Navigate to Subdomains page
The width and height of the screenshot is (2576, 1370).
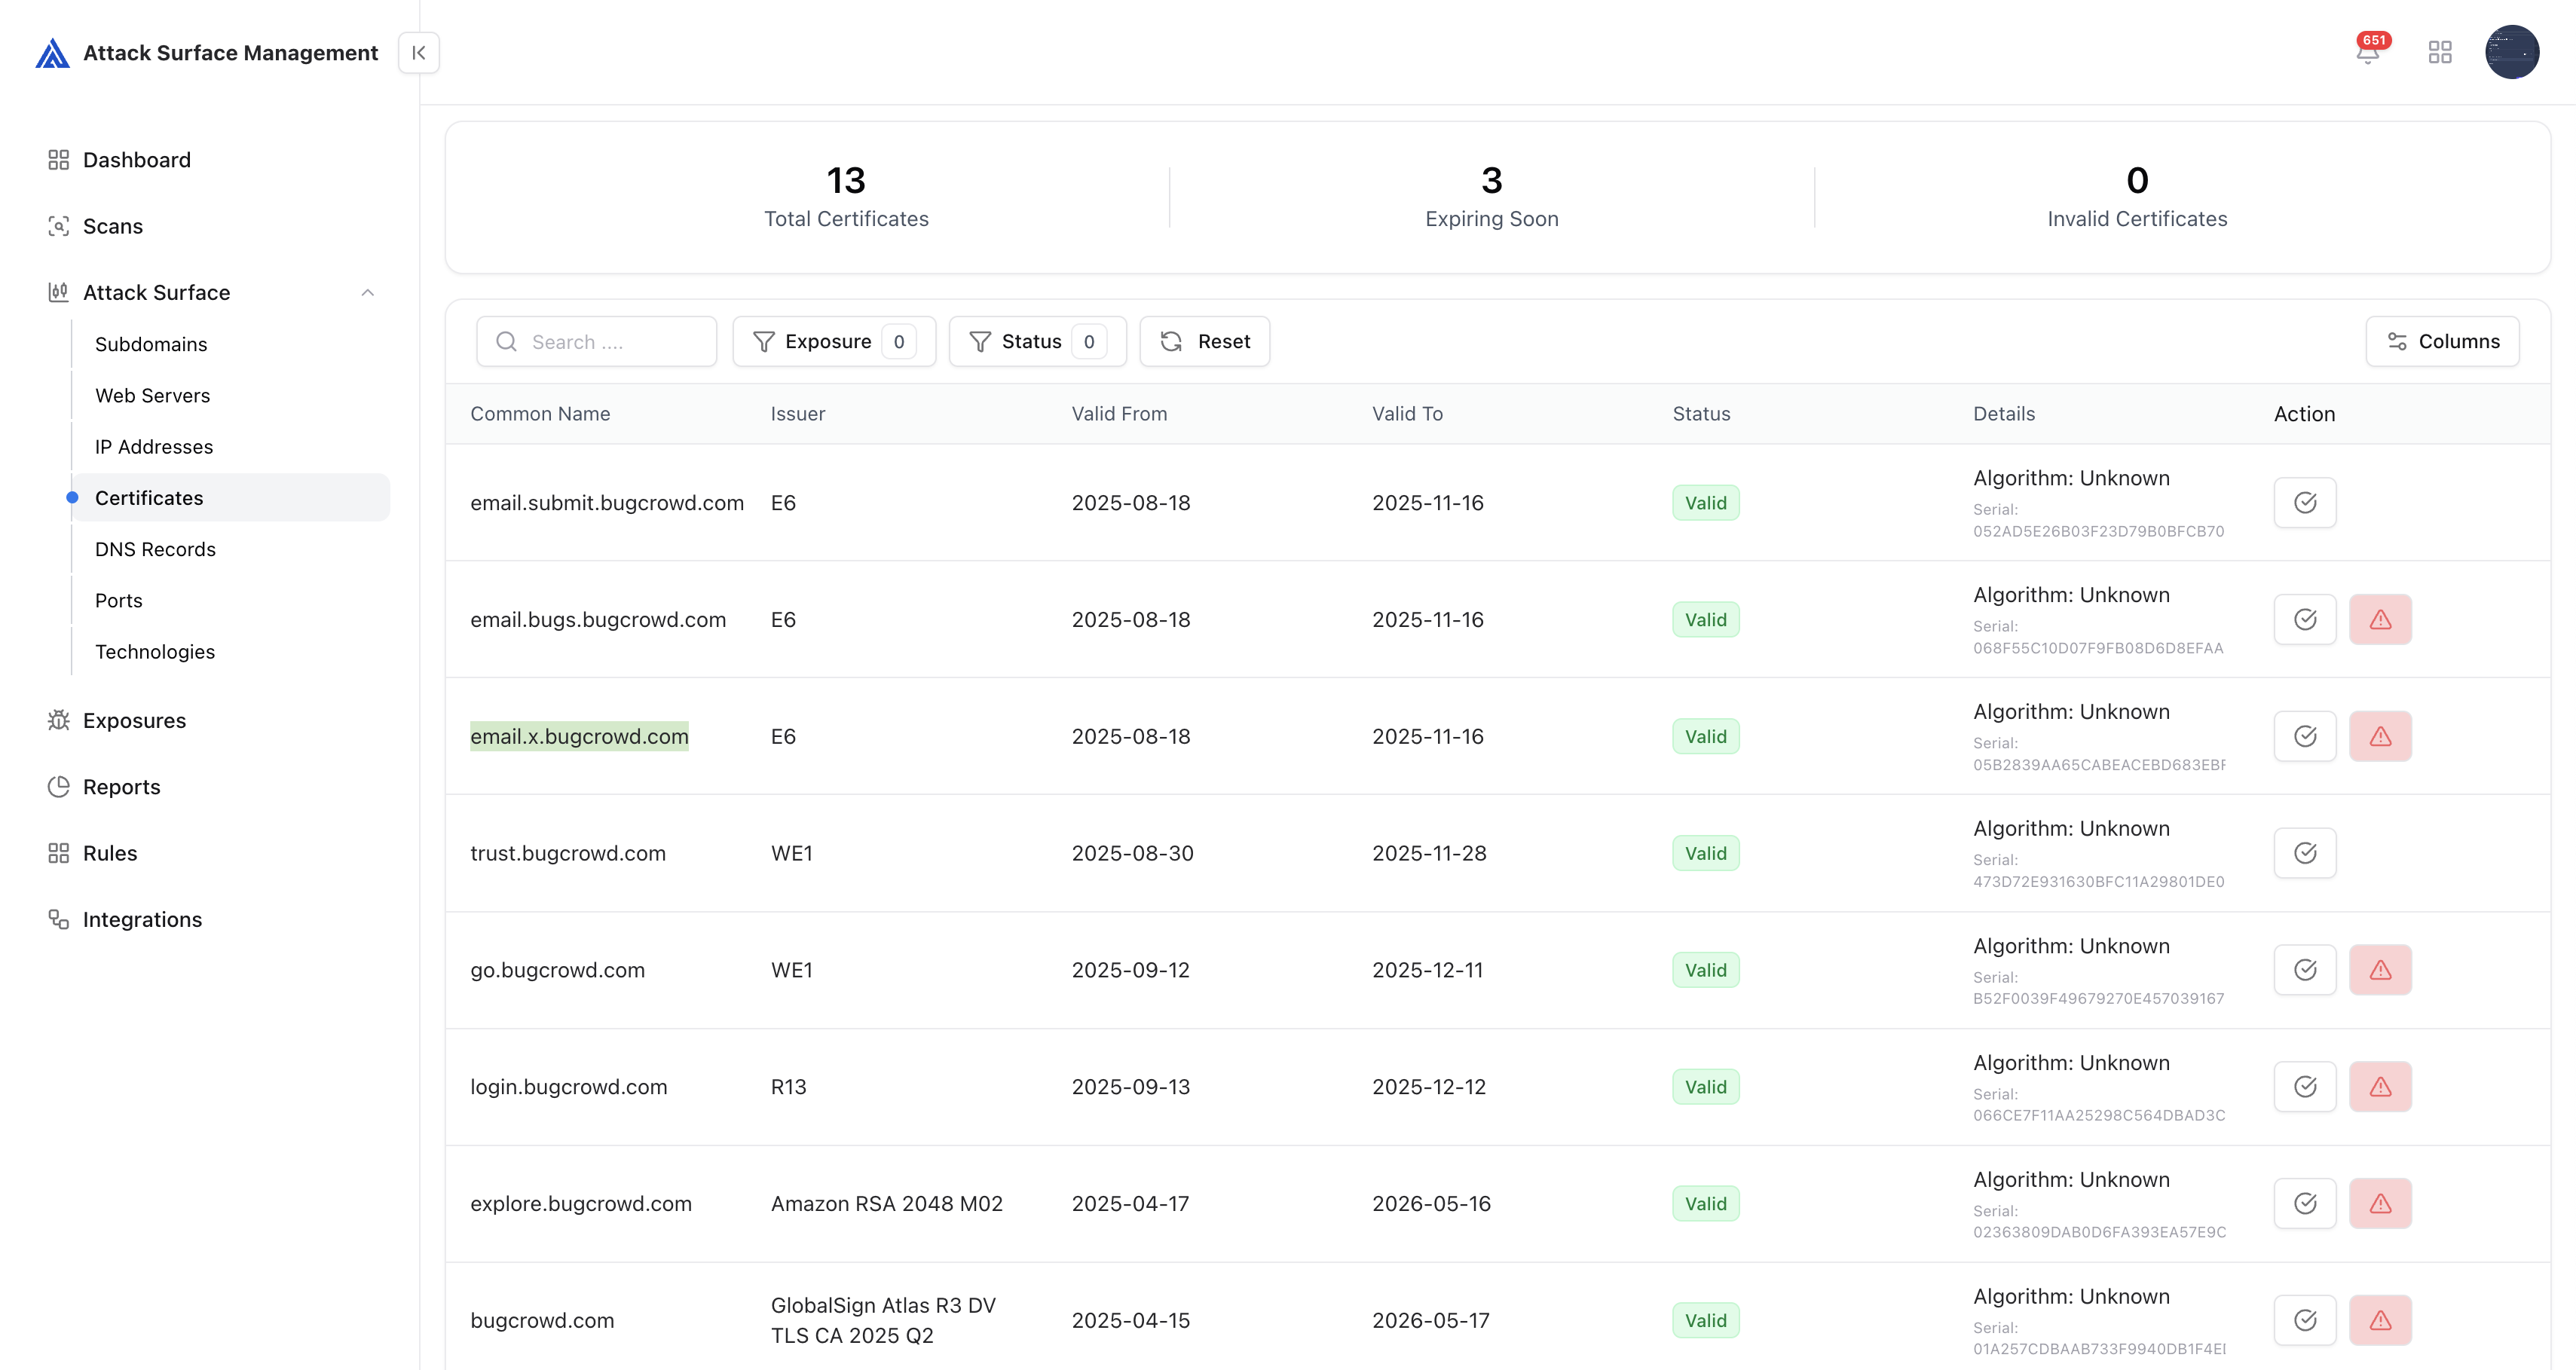tap(151, 344)
